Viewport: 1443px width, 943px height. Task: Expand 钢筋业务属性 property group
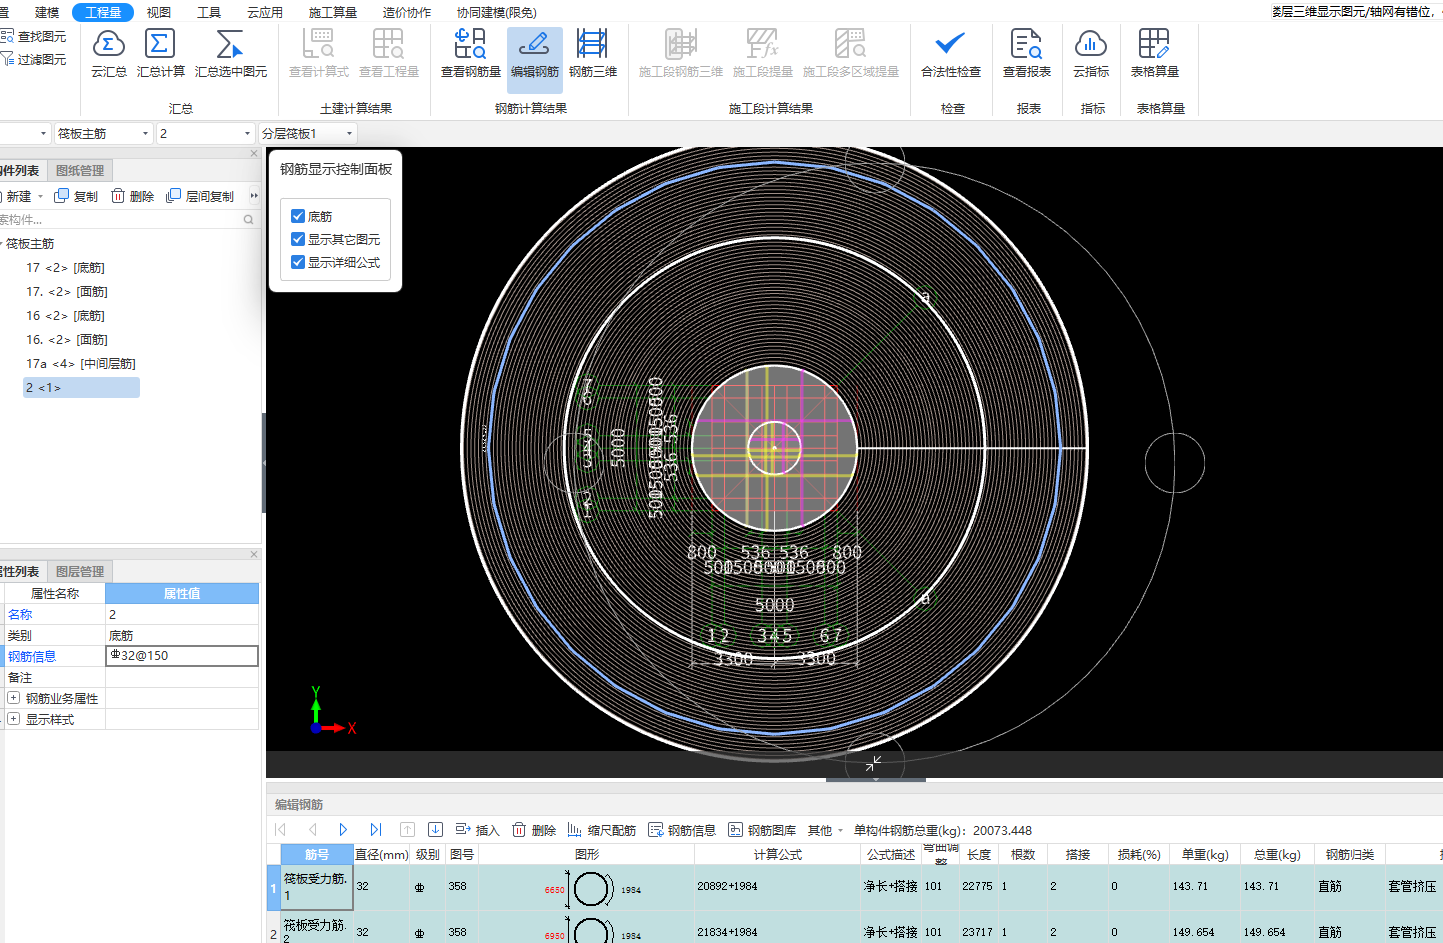tap(13, 698)
